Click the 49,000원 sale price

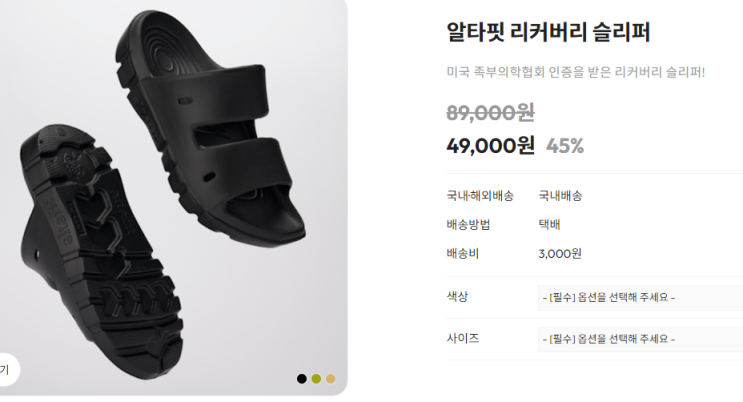pos(490,146)
